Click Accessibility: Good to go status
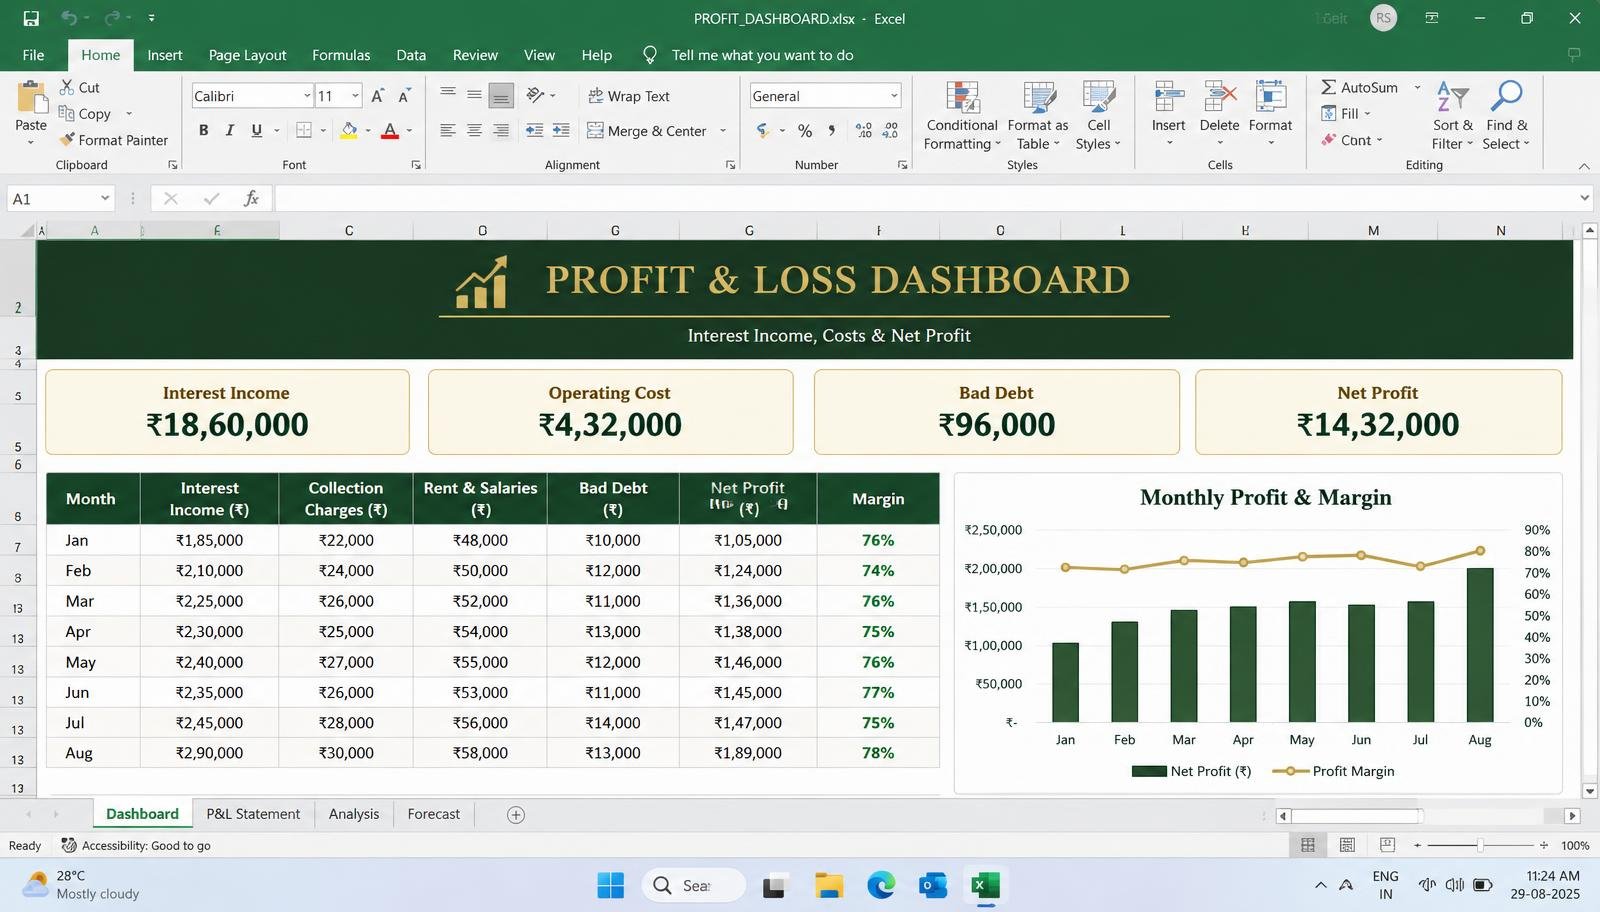 tap(136, 845)
